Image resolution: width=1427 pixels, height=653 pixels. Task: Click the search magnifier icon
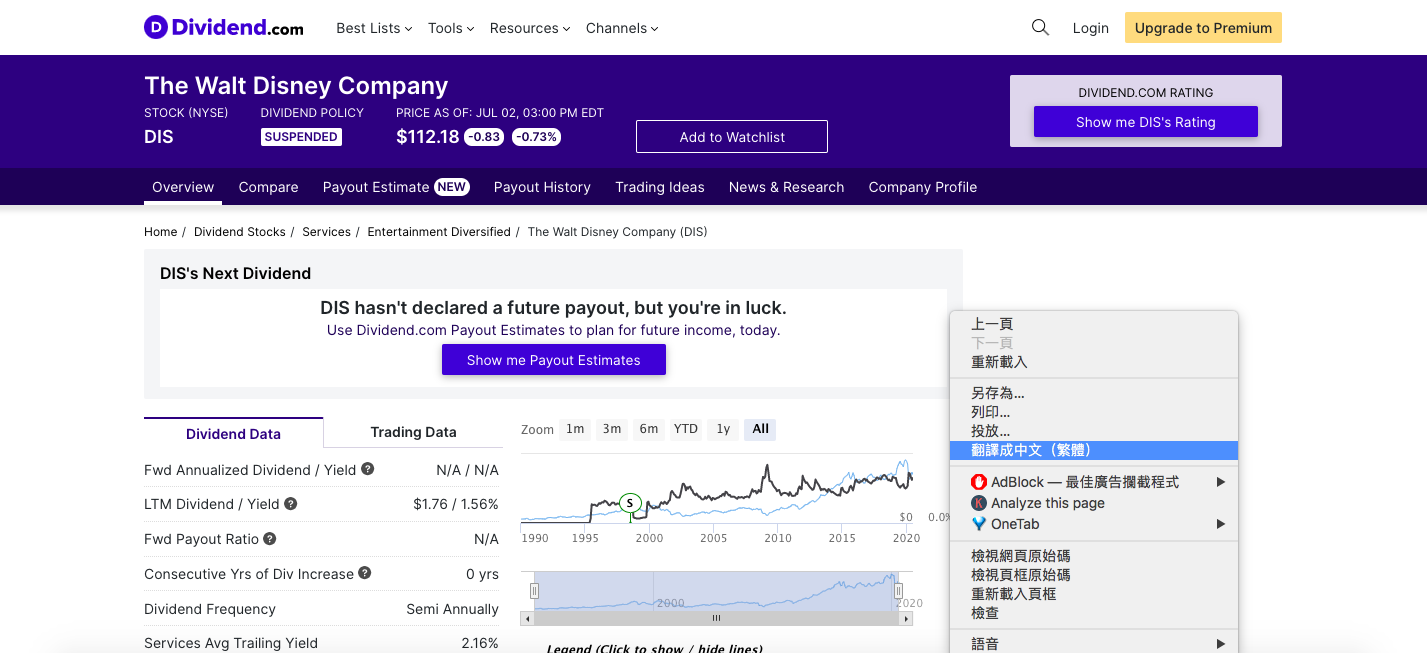pyautogui.click(x=1040, y=28)
